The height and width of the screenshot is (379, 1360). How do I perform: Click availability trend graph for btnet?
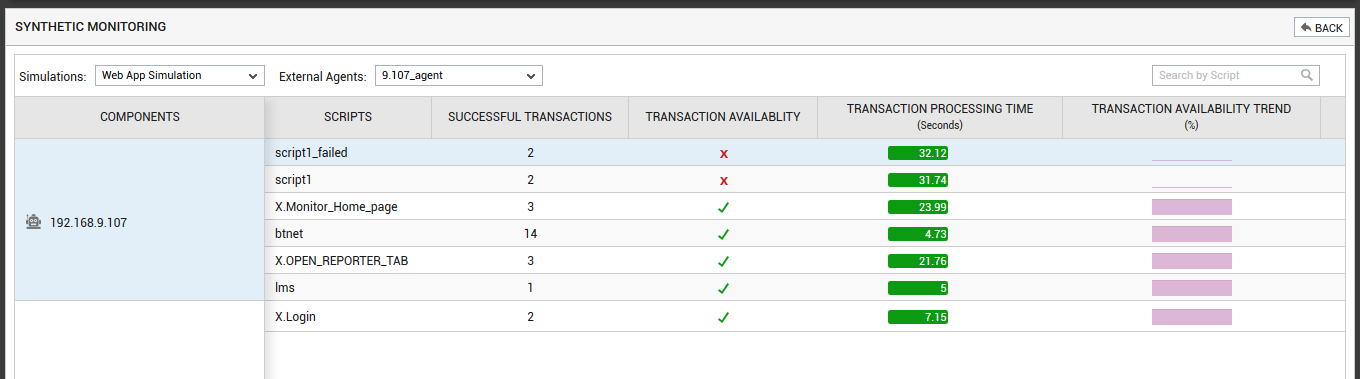coord(1192,234)
